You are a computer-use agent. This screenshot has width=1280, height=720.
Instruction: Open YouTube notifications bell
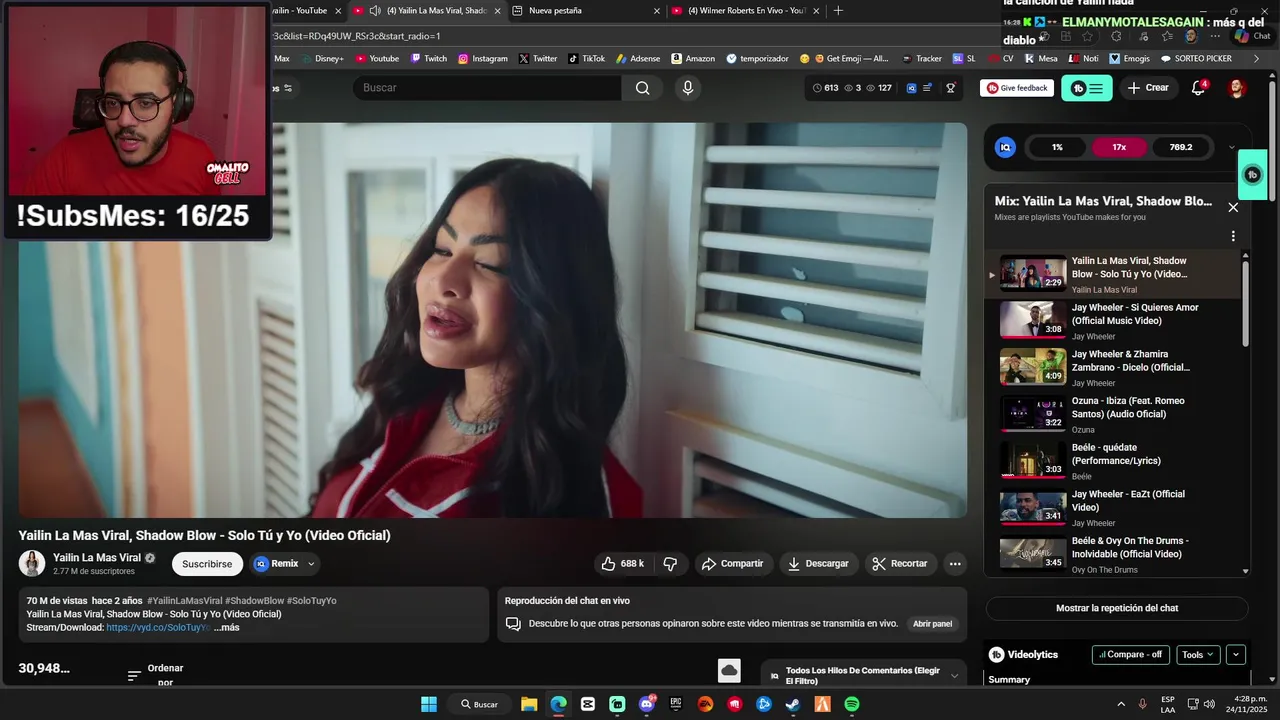click(x=1198, y=88)
